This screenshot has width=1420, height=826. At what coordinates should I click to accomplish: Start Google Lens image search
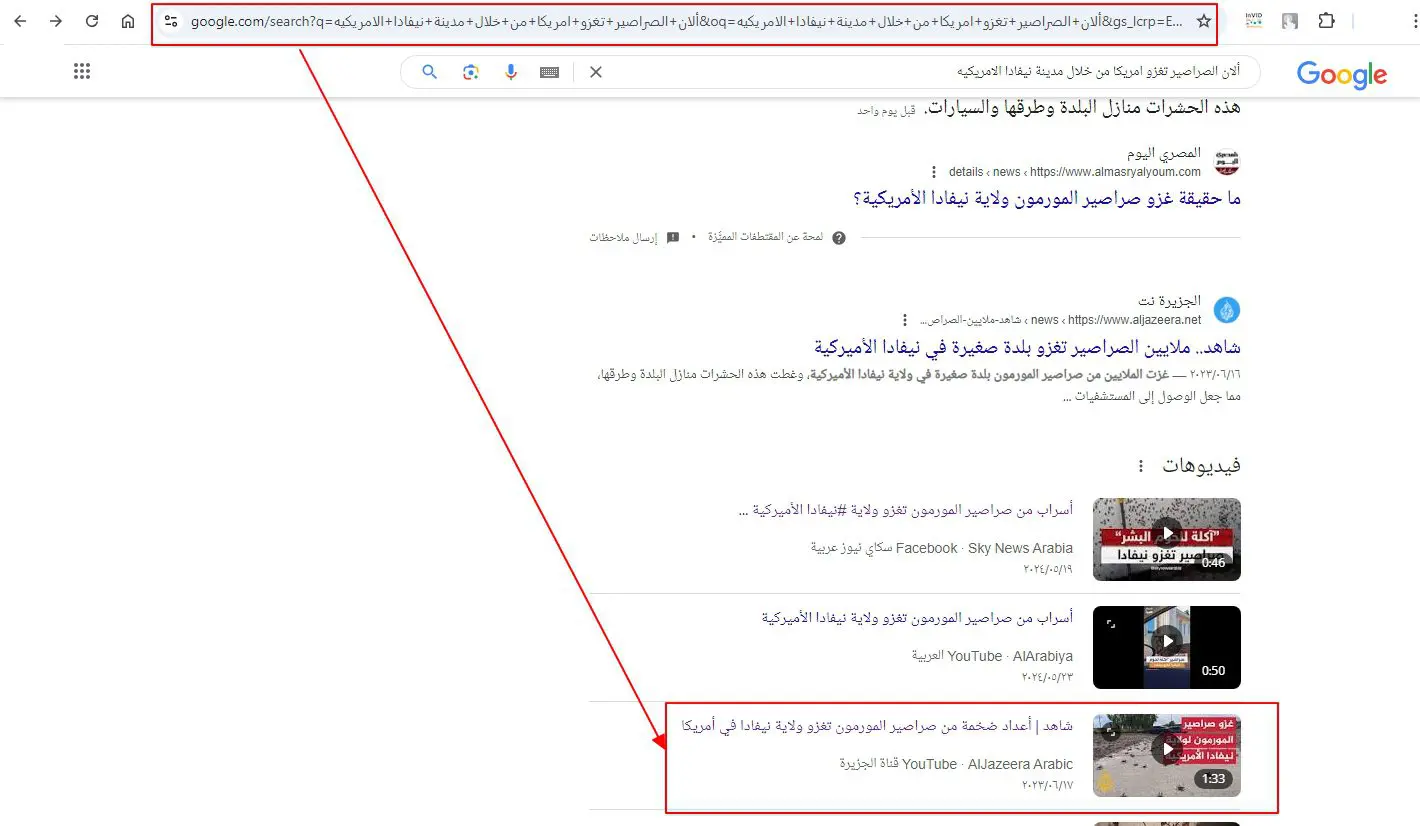click(471, 72)
